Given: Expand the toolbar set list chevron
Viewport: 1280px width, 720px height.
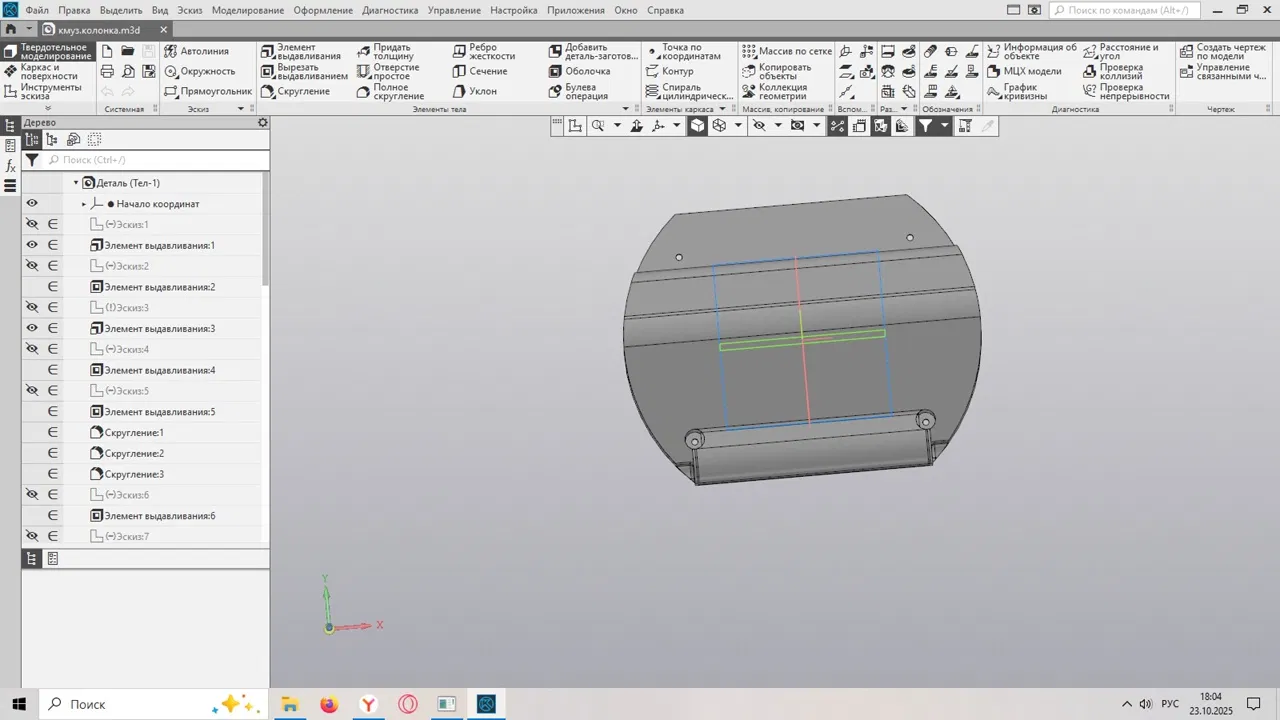Looking at the screenshot, I should click(x=47, y=109).
